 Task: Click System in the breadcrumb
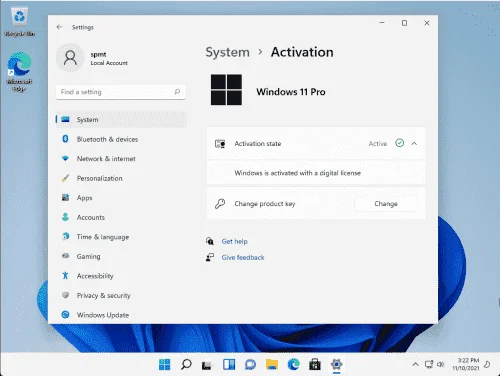pos(227,52)
